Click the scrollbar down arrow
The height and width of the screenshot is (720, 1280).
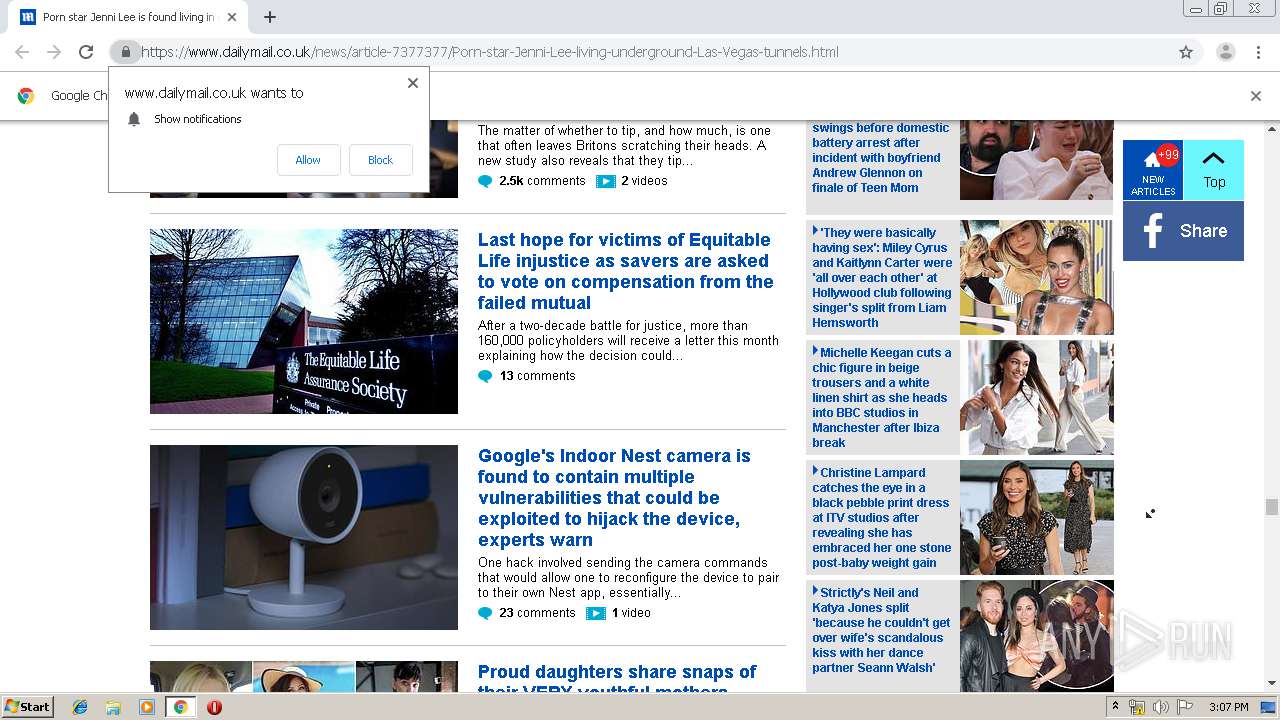pos(1272,683)
